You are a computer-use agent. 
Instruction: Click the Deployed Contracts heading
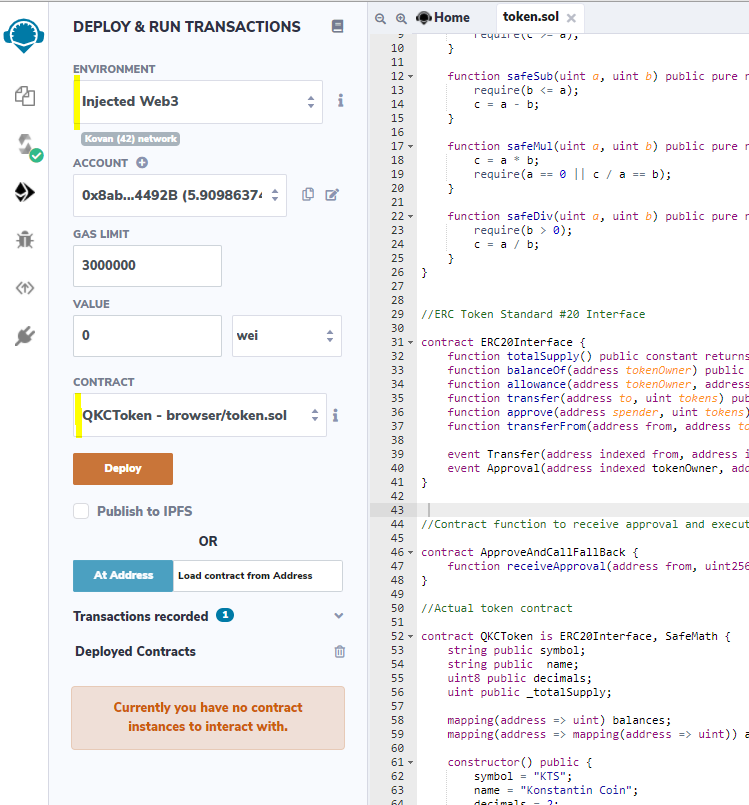[136, 651]
